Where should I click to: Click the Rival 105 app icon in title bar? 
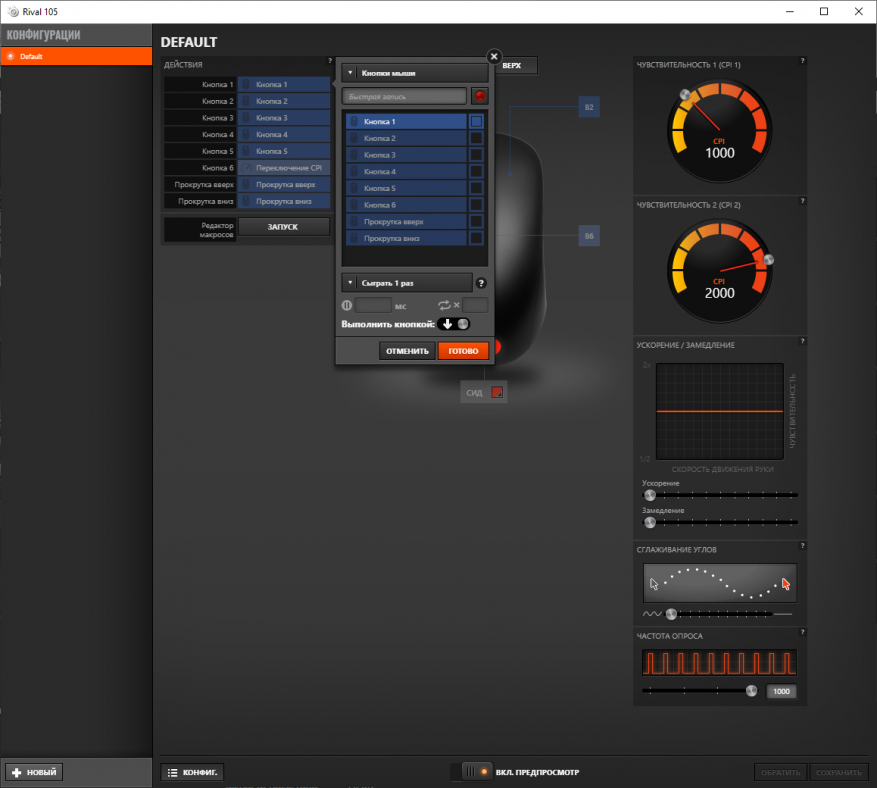(13, 12)
